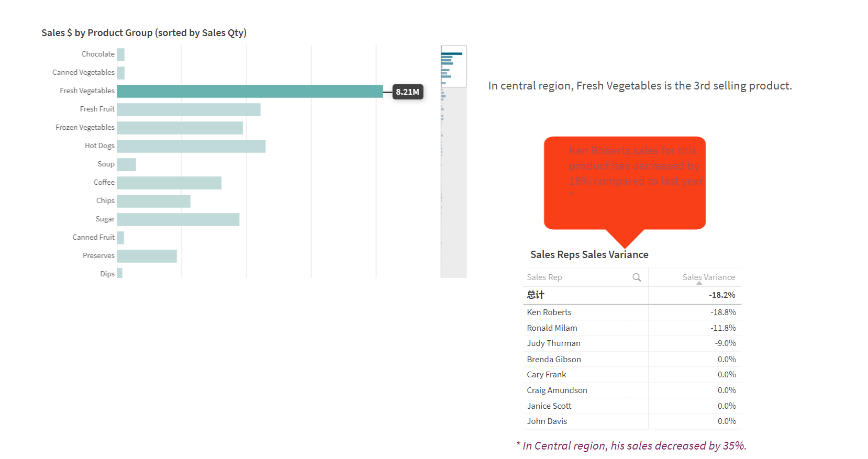Sort by the Sales Variance column arrow
Screen dimensions: 868x459
[x=699, y=283]
